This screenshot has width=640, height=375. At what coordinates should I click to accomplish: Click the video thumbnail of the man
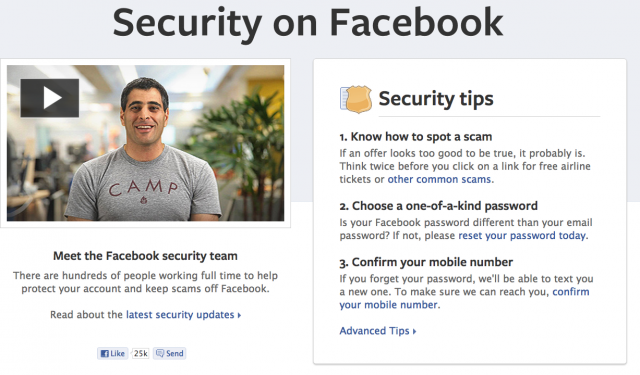[145, 143]
